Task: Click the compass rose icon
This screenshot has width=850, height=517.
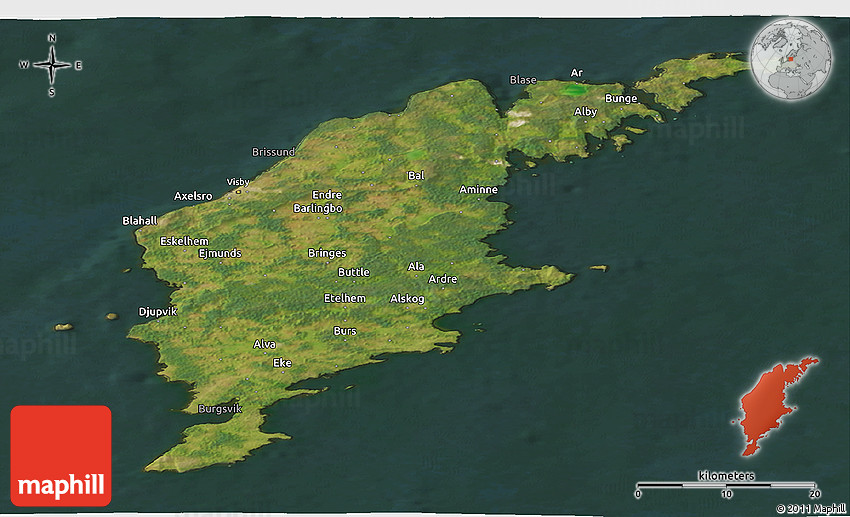Action: pyautogui.click(x=51, y=65)
